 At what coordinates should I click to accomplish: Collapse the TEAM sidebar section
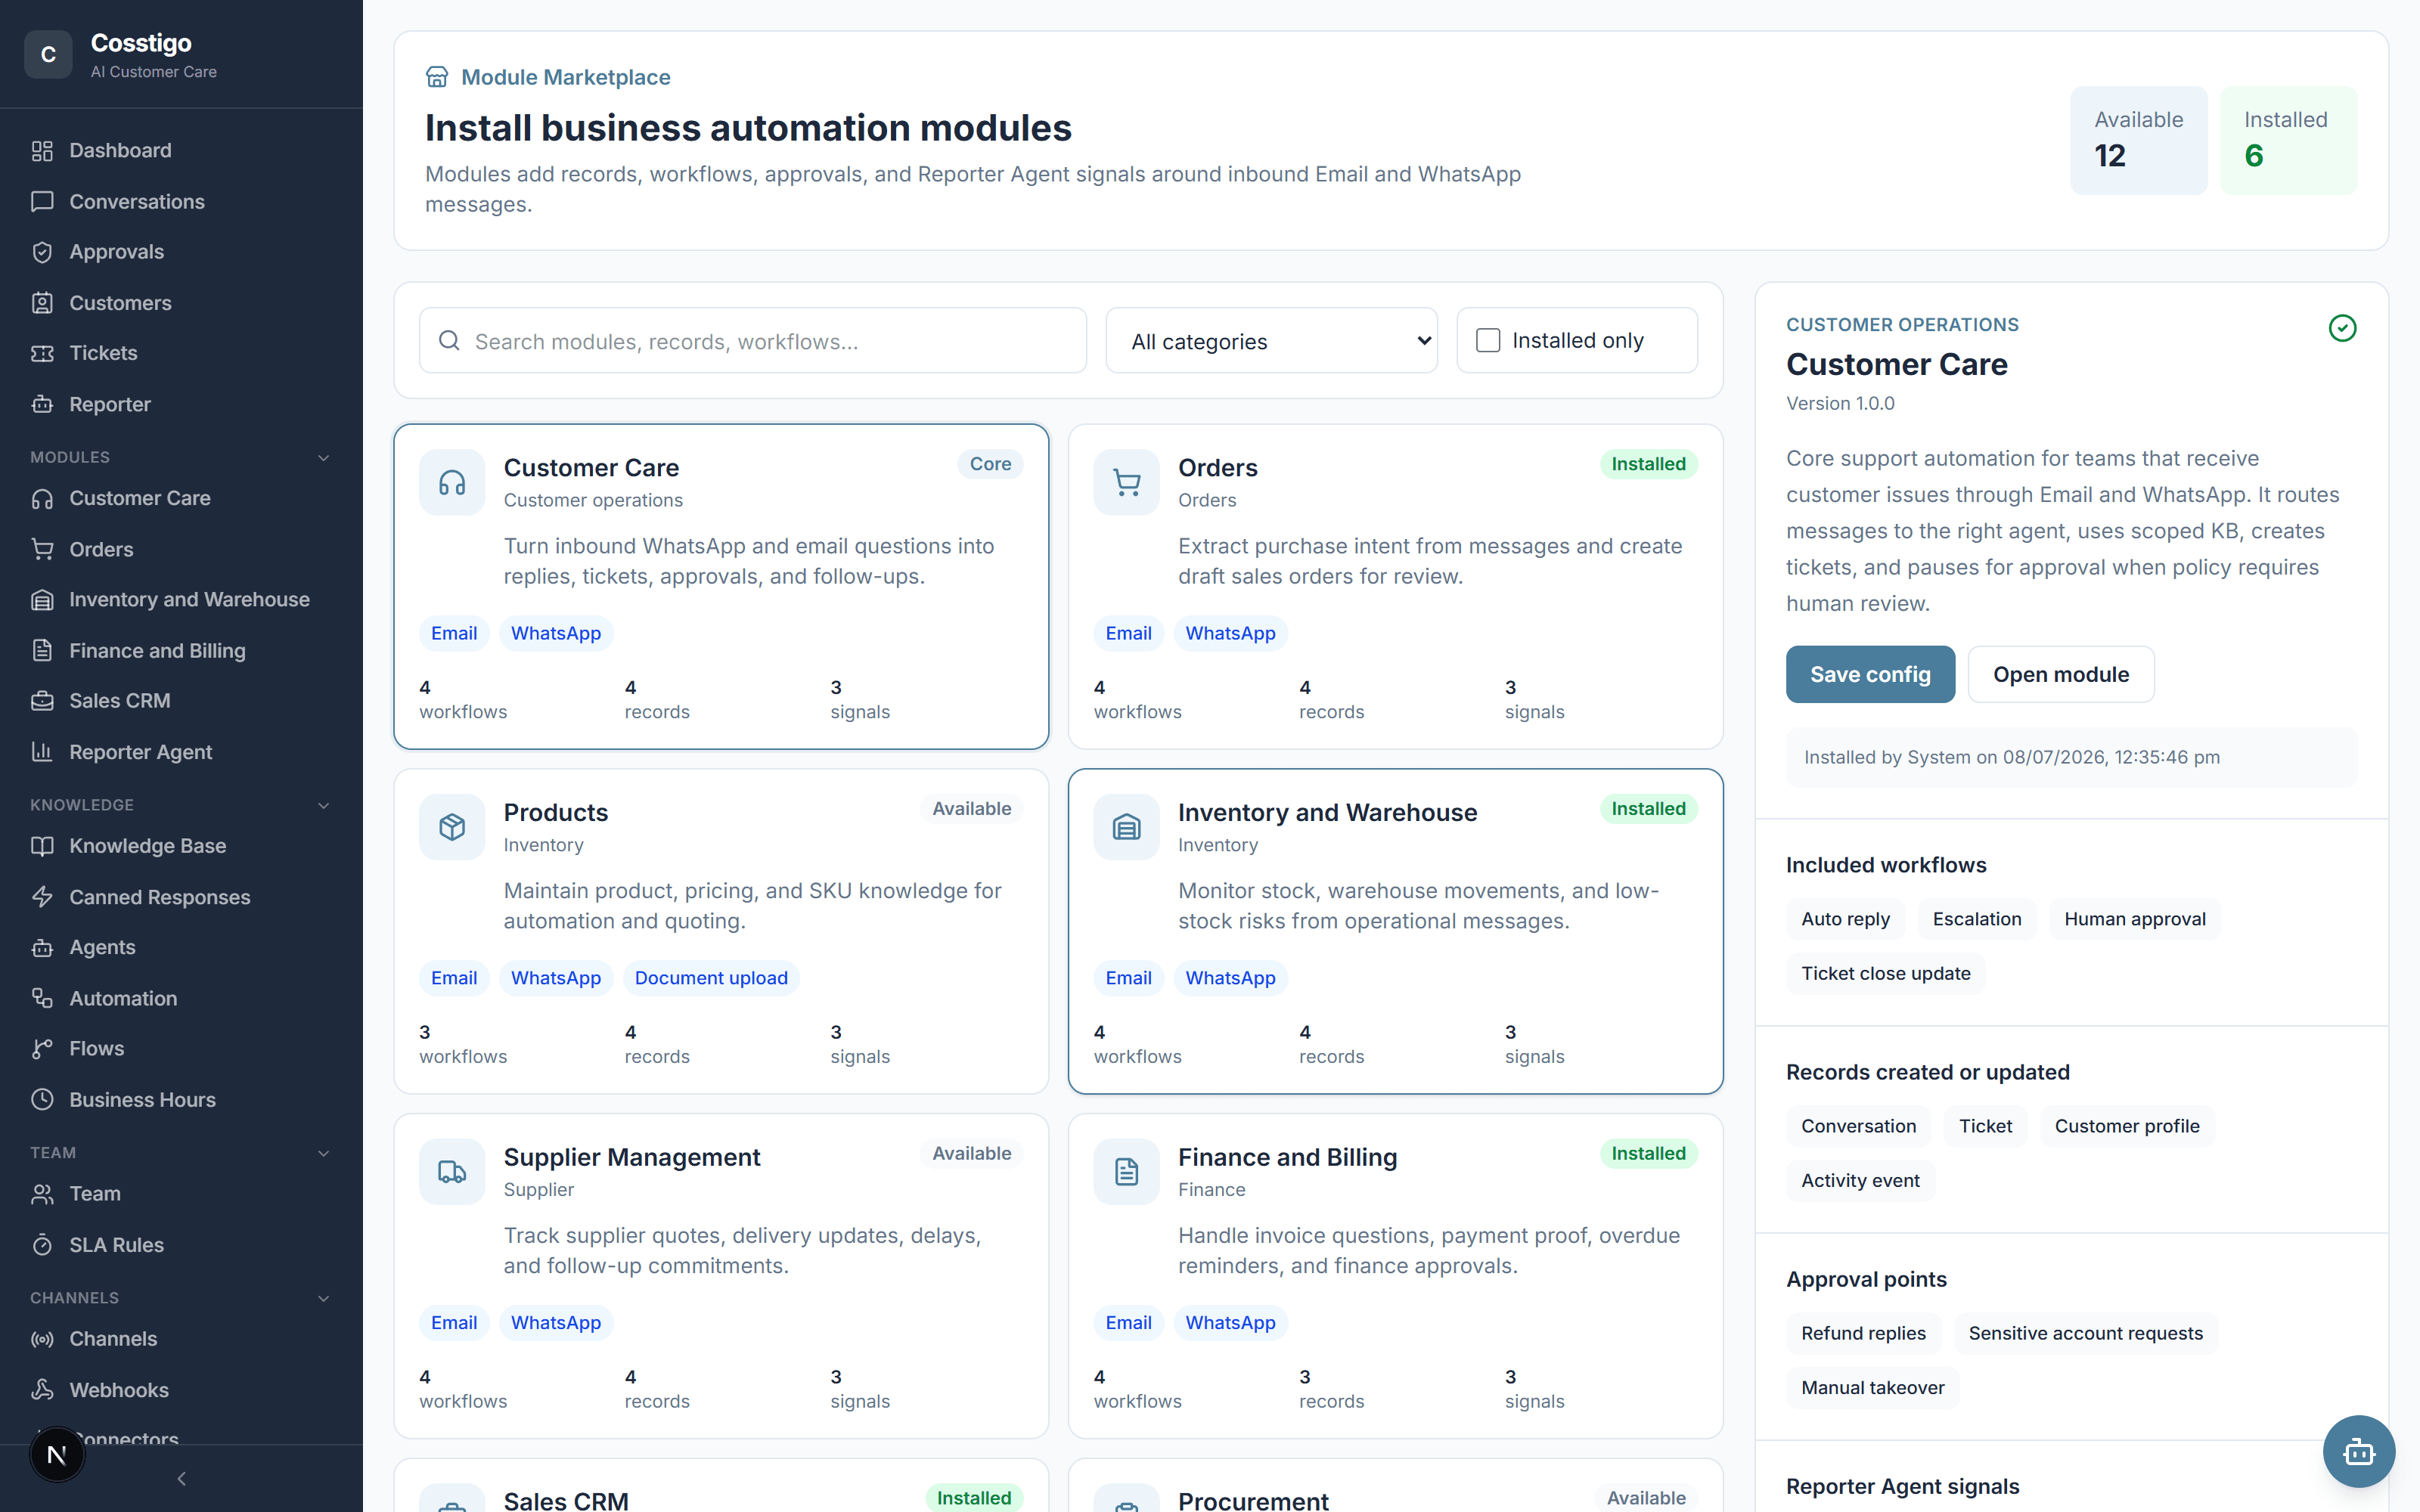click(x=323, y=1153)
